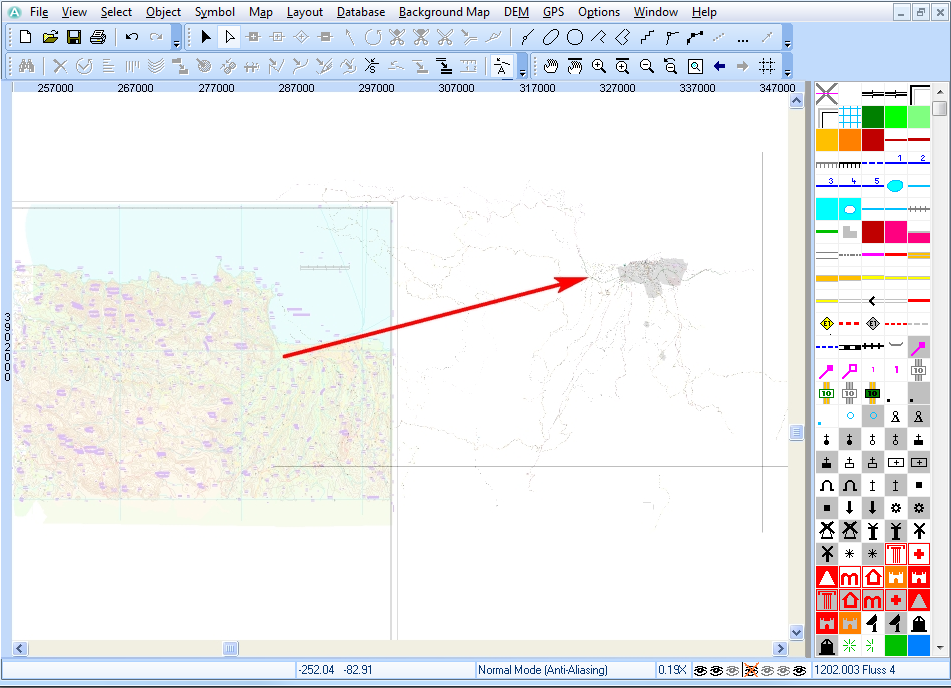951x688 pixels.
Task: Expand the view toolbar options arrow
Action: tap(787, 66)
